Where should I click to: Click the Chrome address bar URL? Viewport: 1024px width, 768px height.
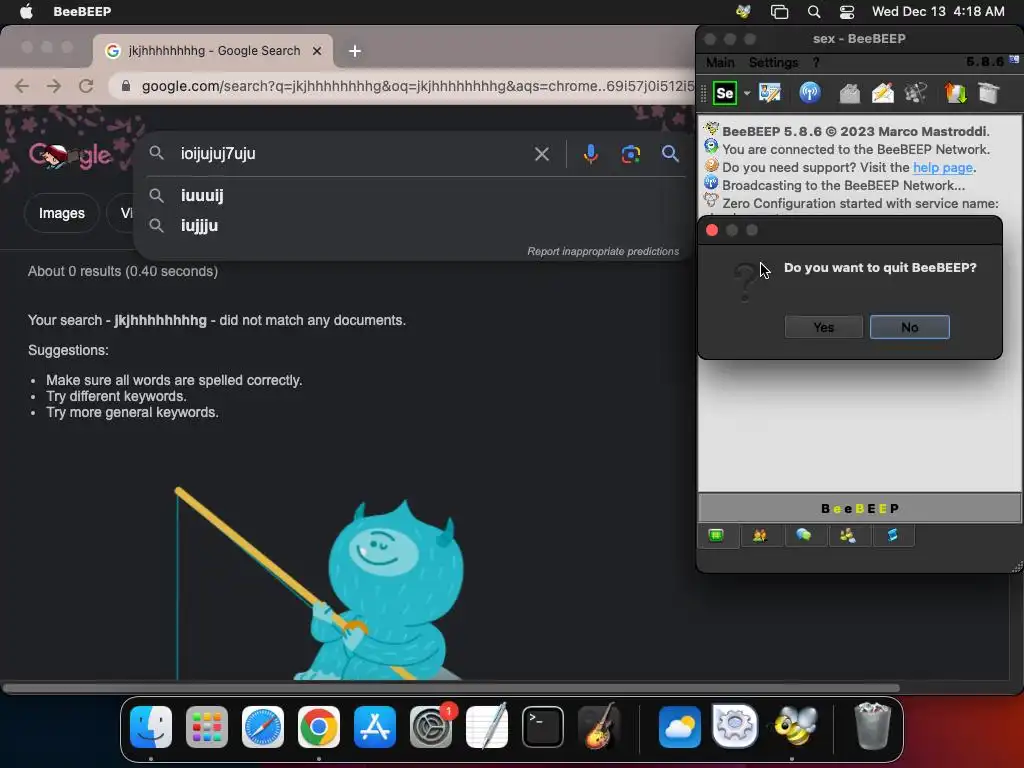[x=417, y=86]
